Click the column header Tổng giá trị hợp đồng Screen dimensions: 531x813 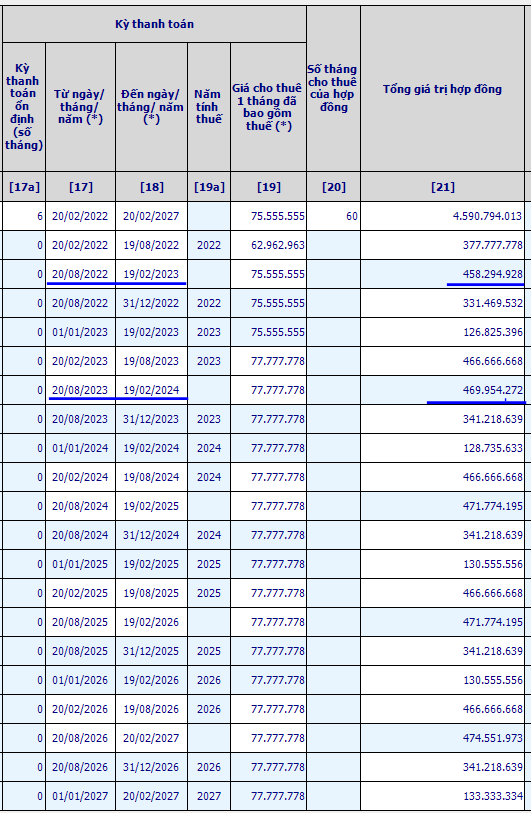pyautogui.click(x=442, y=89)
